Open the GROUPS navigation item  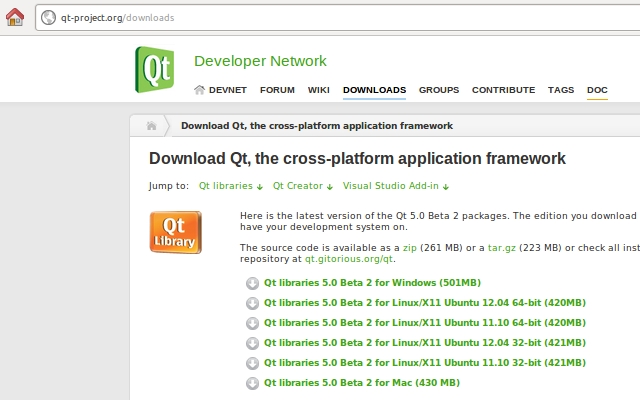(439, 90)
